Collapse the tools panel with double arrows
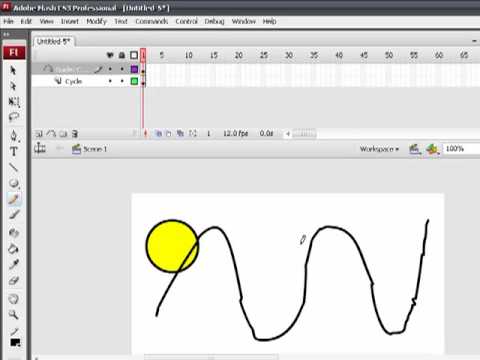Viewport: 480px width, 360px height. coord(6,34)
